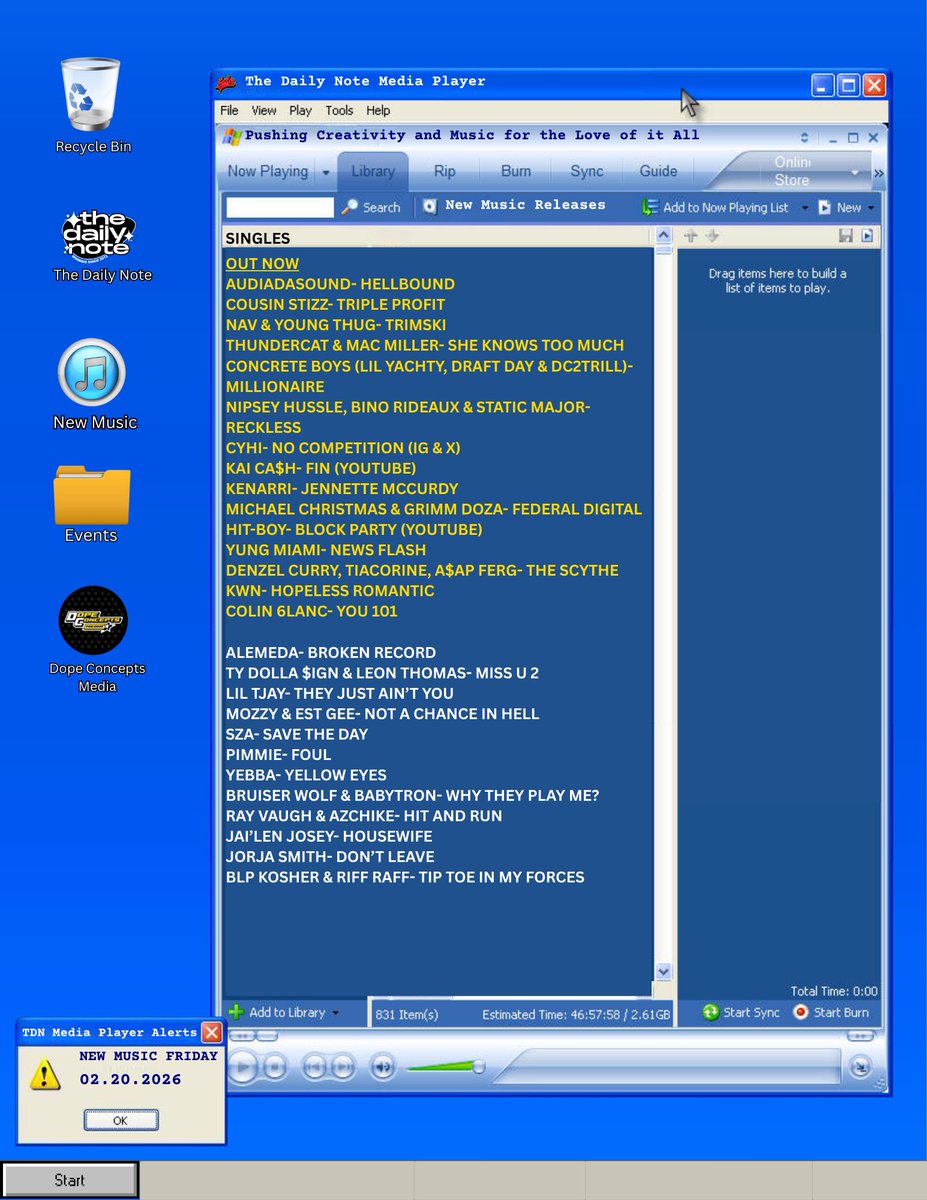Switch to the Guide tab
Viewport: 927px width, 1200px height.
tap(658, 171)
